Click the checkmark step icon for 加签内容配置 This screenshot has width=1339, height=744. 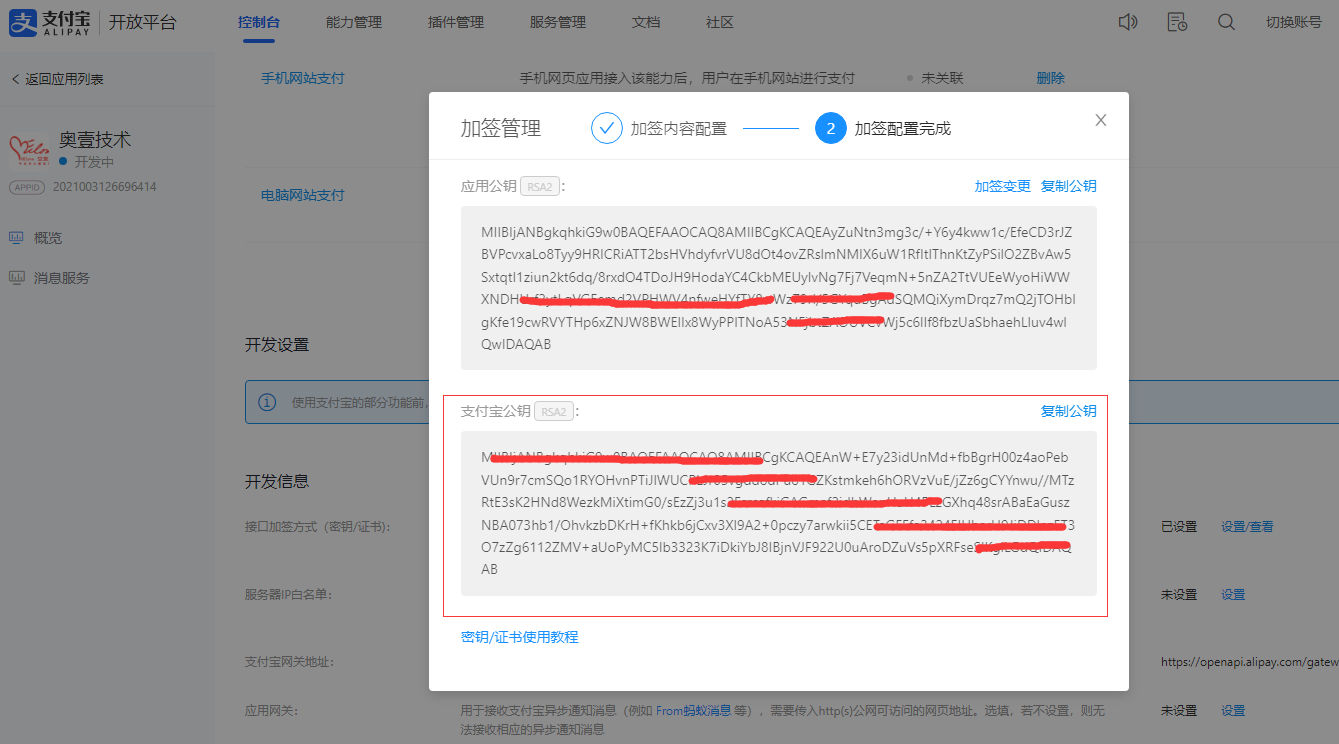(x=606, y=128)
